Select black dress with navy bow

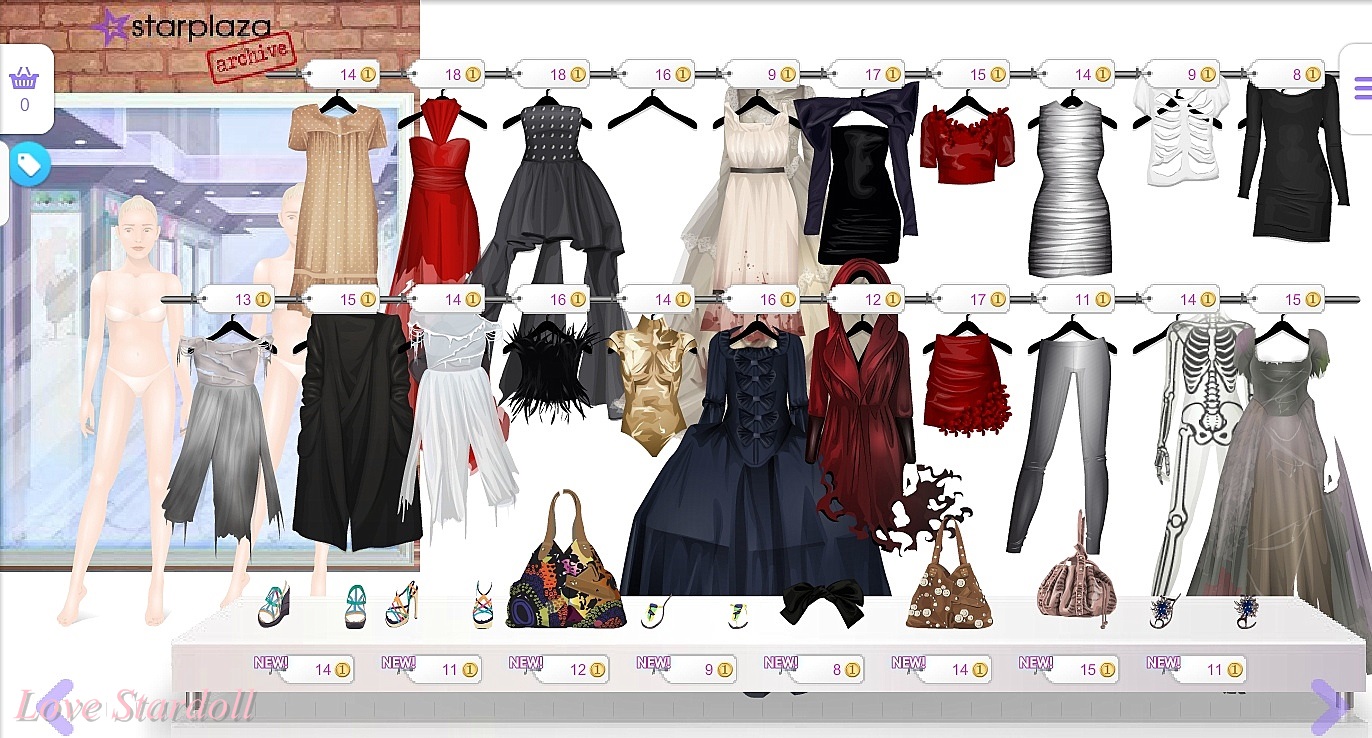click(860, 175)
